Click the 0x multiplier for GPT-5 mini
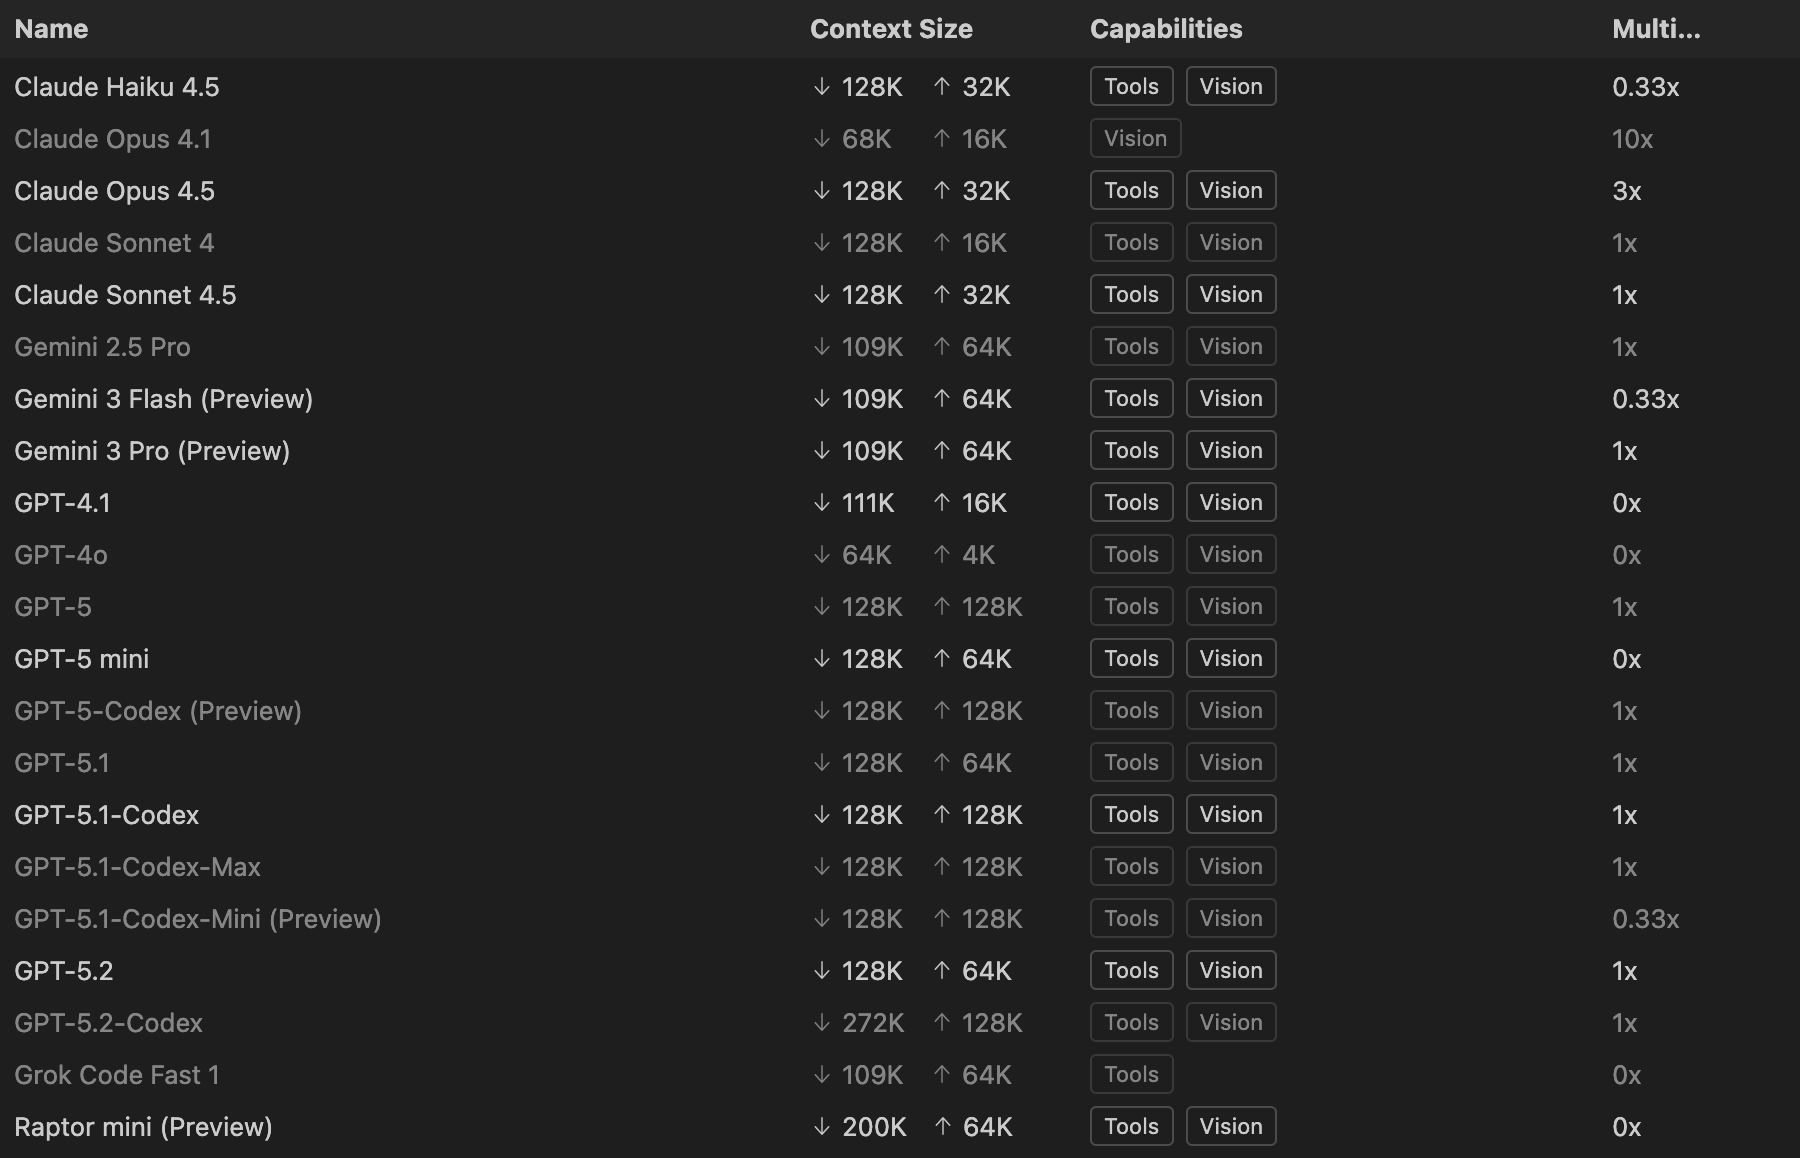Viewport: 1800px width, 1158px height. [x=1626, y=659]
